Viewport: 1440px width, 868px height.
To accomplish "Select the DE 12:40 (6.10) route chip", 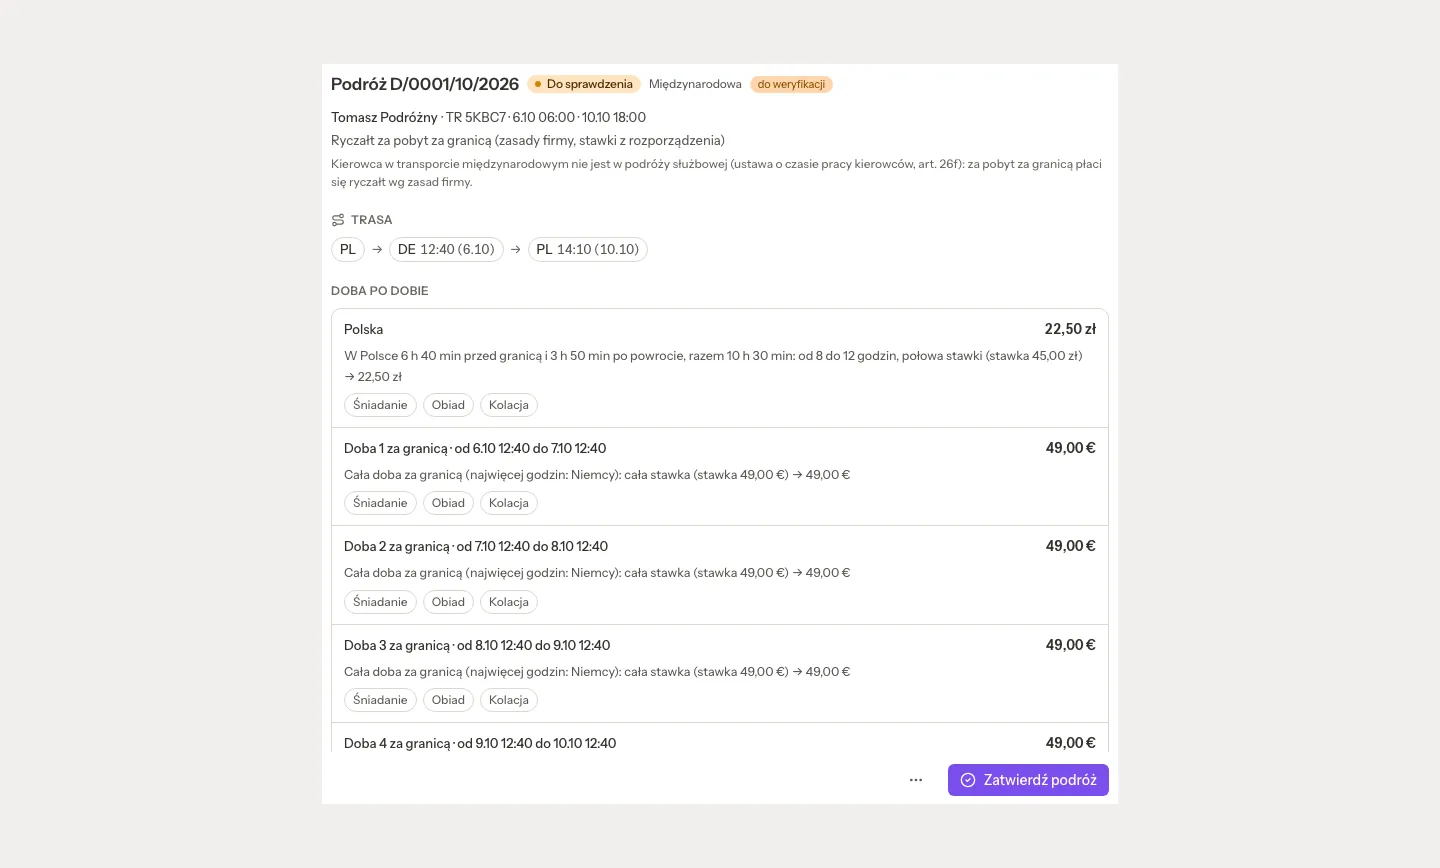I will 446,249.
